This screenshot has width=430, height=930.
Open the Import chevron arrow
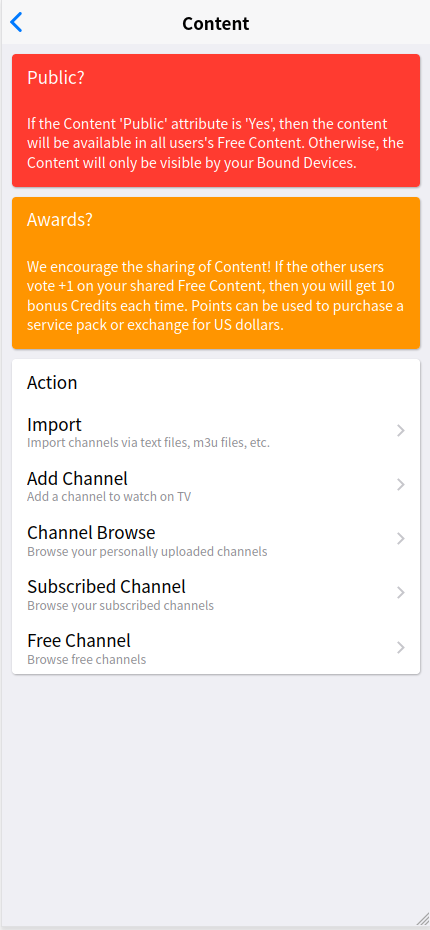point(401,431)
